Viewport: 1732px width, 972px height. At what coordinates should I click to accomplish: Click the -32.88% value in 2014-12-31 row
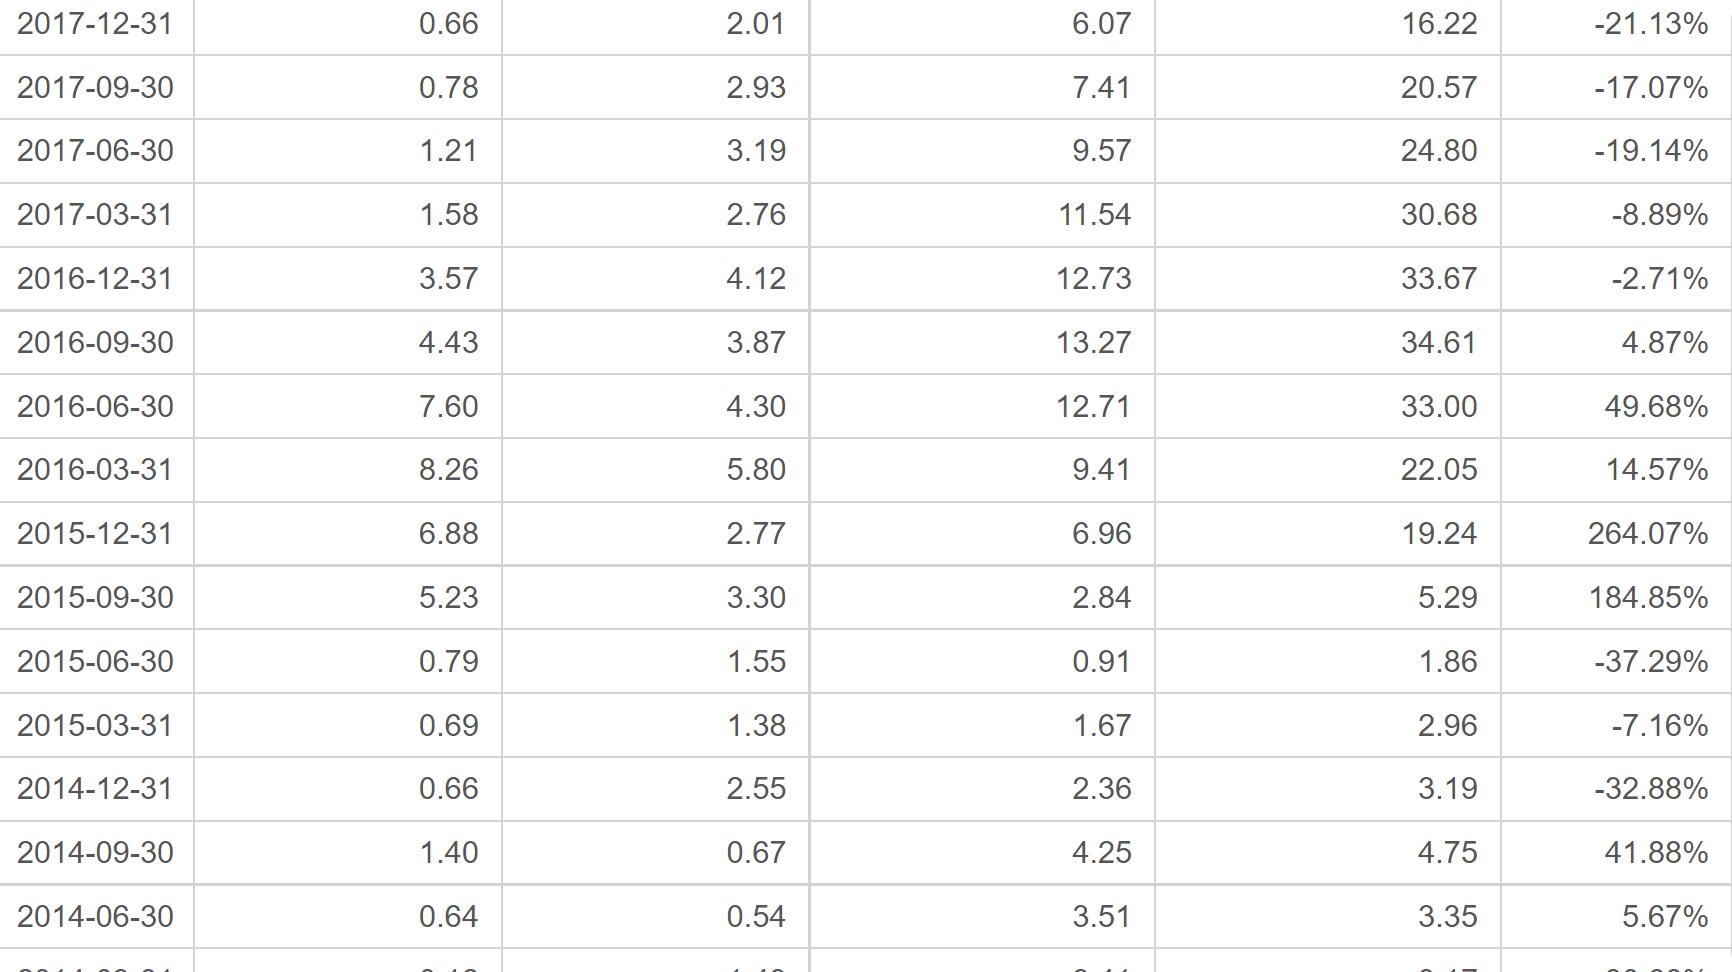point(1616,789)
